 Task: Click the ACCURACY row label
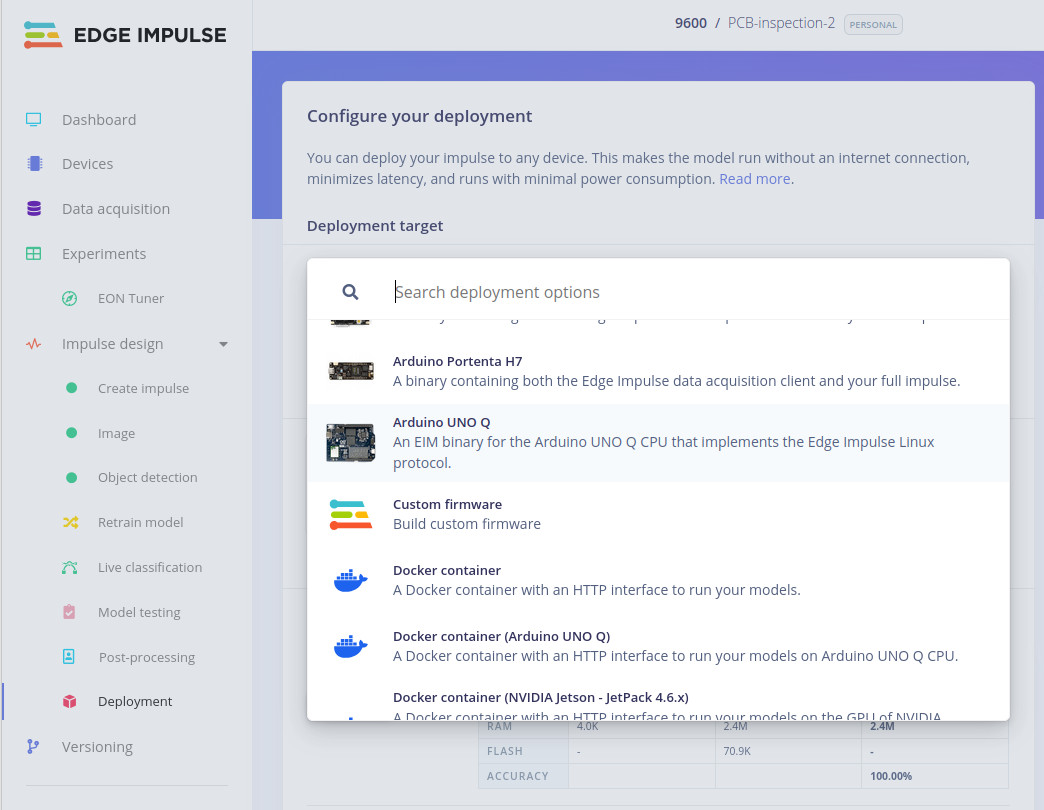517,776
